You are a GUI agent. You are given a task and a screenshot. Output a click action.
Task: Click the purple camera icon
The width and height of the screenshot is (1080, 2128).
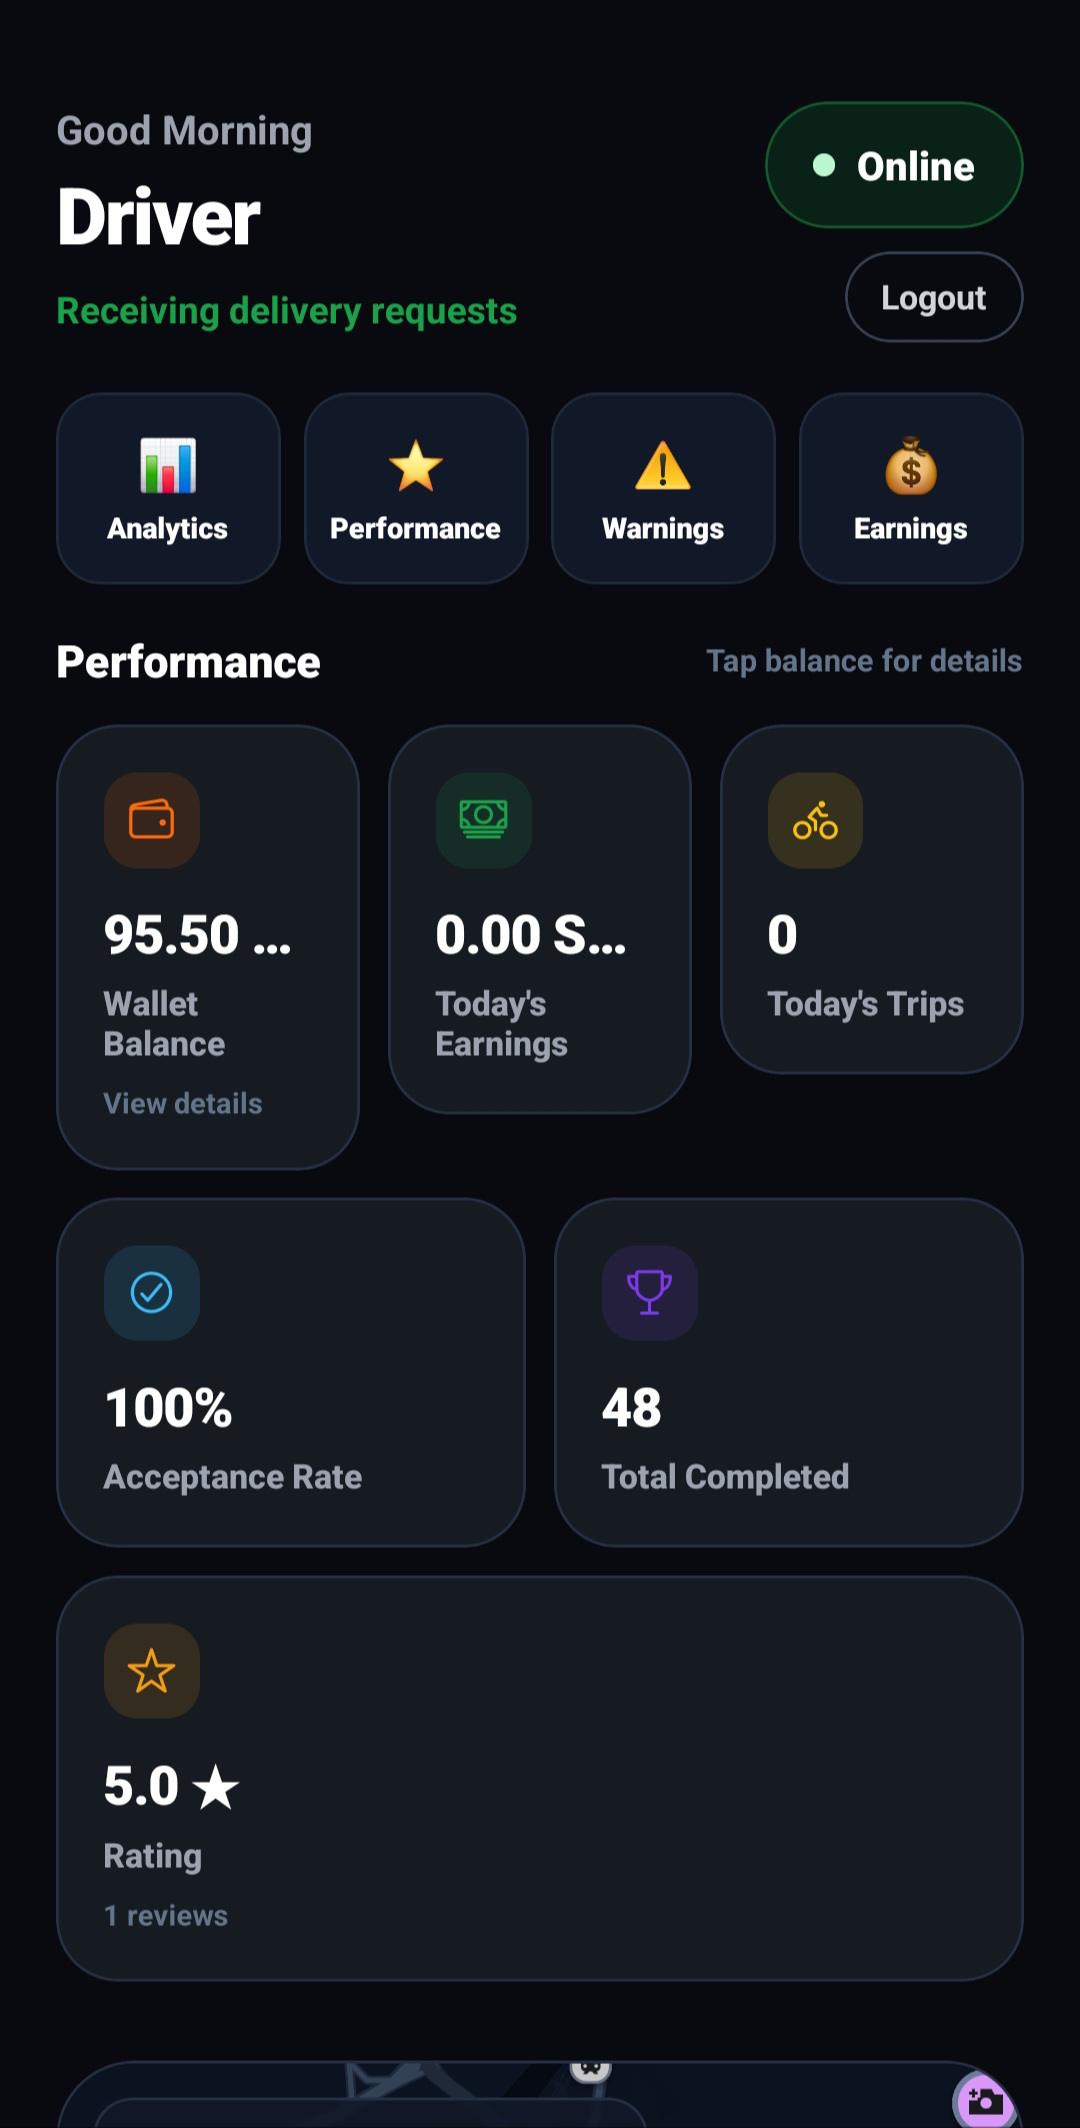[984, 2100]
